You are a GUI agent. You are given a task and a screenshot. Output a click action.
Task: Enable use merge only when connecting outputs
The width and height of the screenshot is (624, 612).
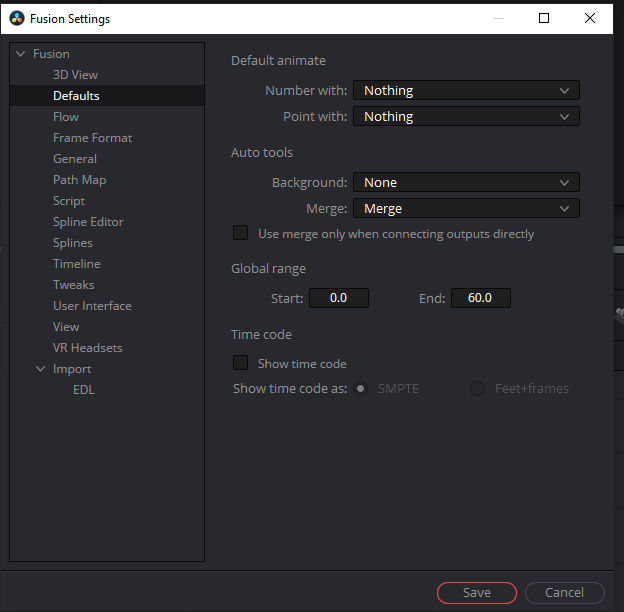(x=240, y=233)
